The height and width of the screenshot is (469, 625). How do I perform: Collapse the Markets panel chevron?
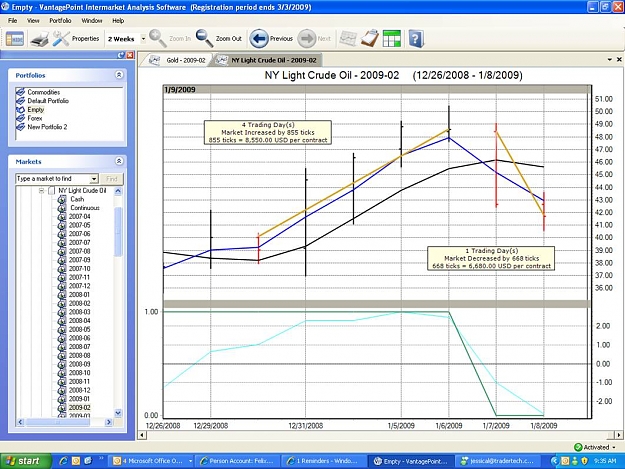(x=119, y=161)
